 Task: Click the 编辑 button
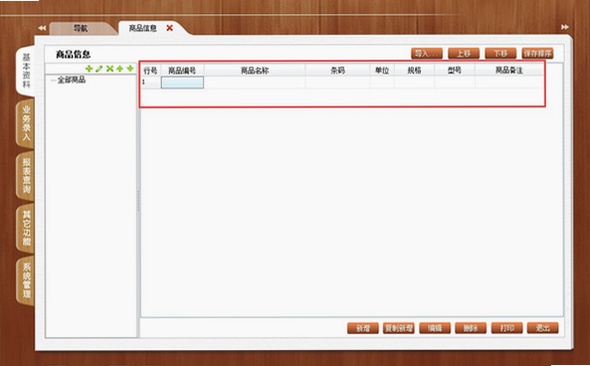tap(435, 328)
